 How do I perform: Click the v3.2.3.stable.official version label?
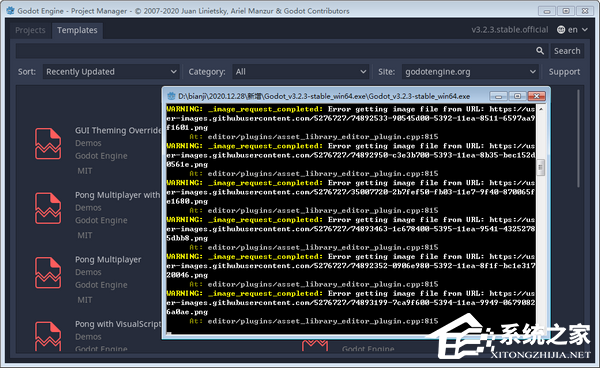point(510,30)
